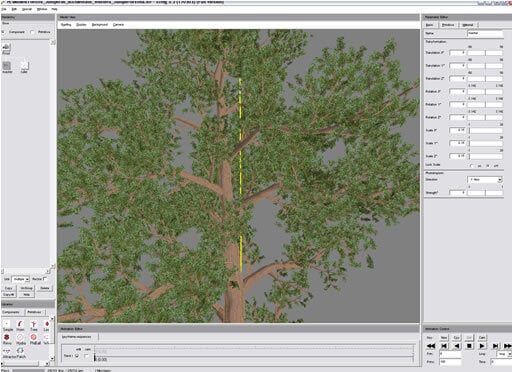Switch to Material tab in Parameter Editor
512x372 pixels.
point(468,25)
